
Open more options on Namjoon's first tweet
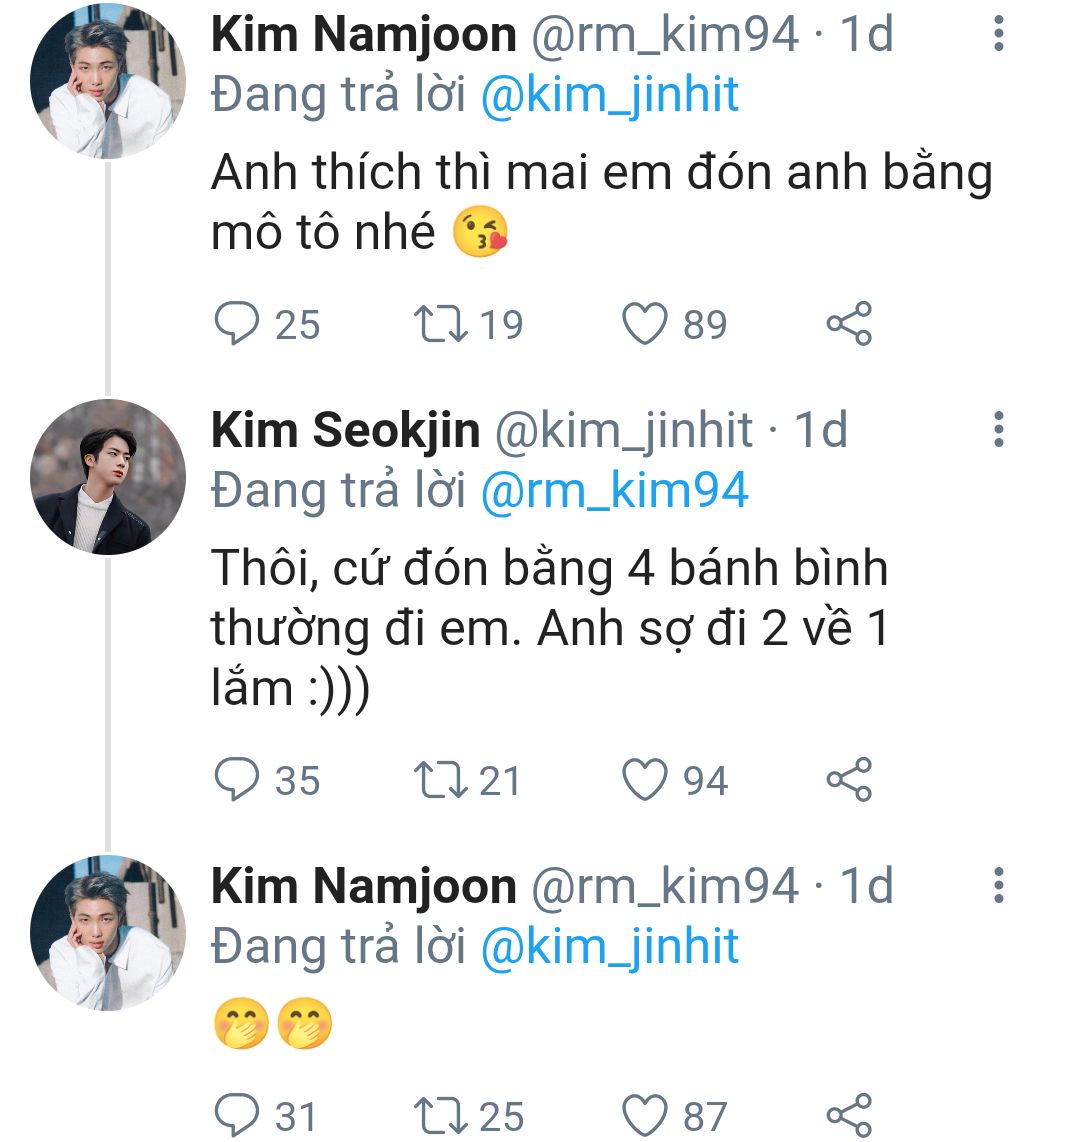tap(998, 34)
